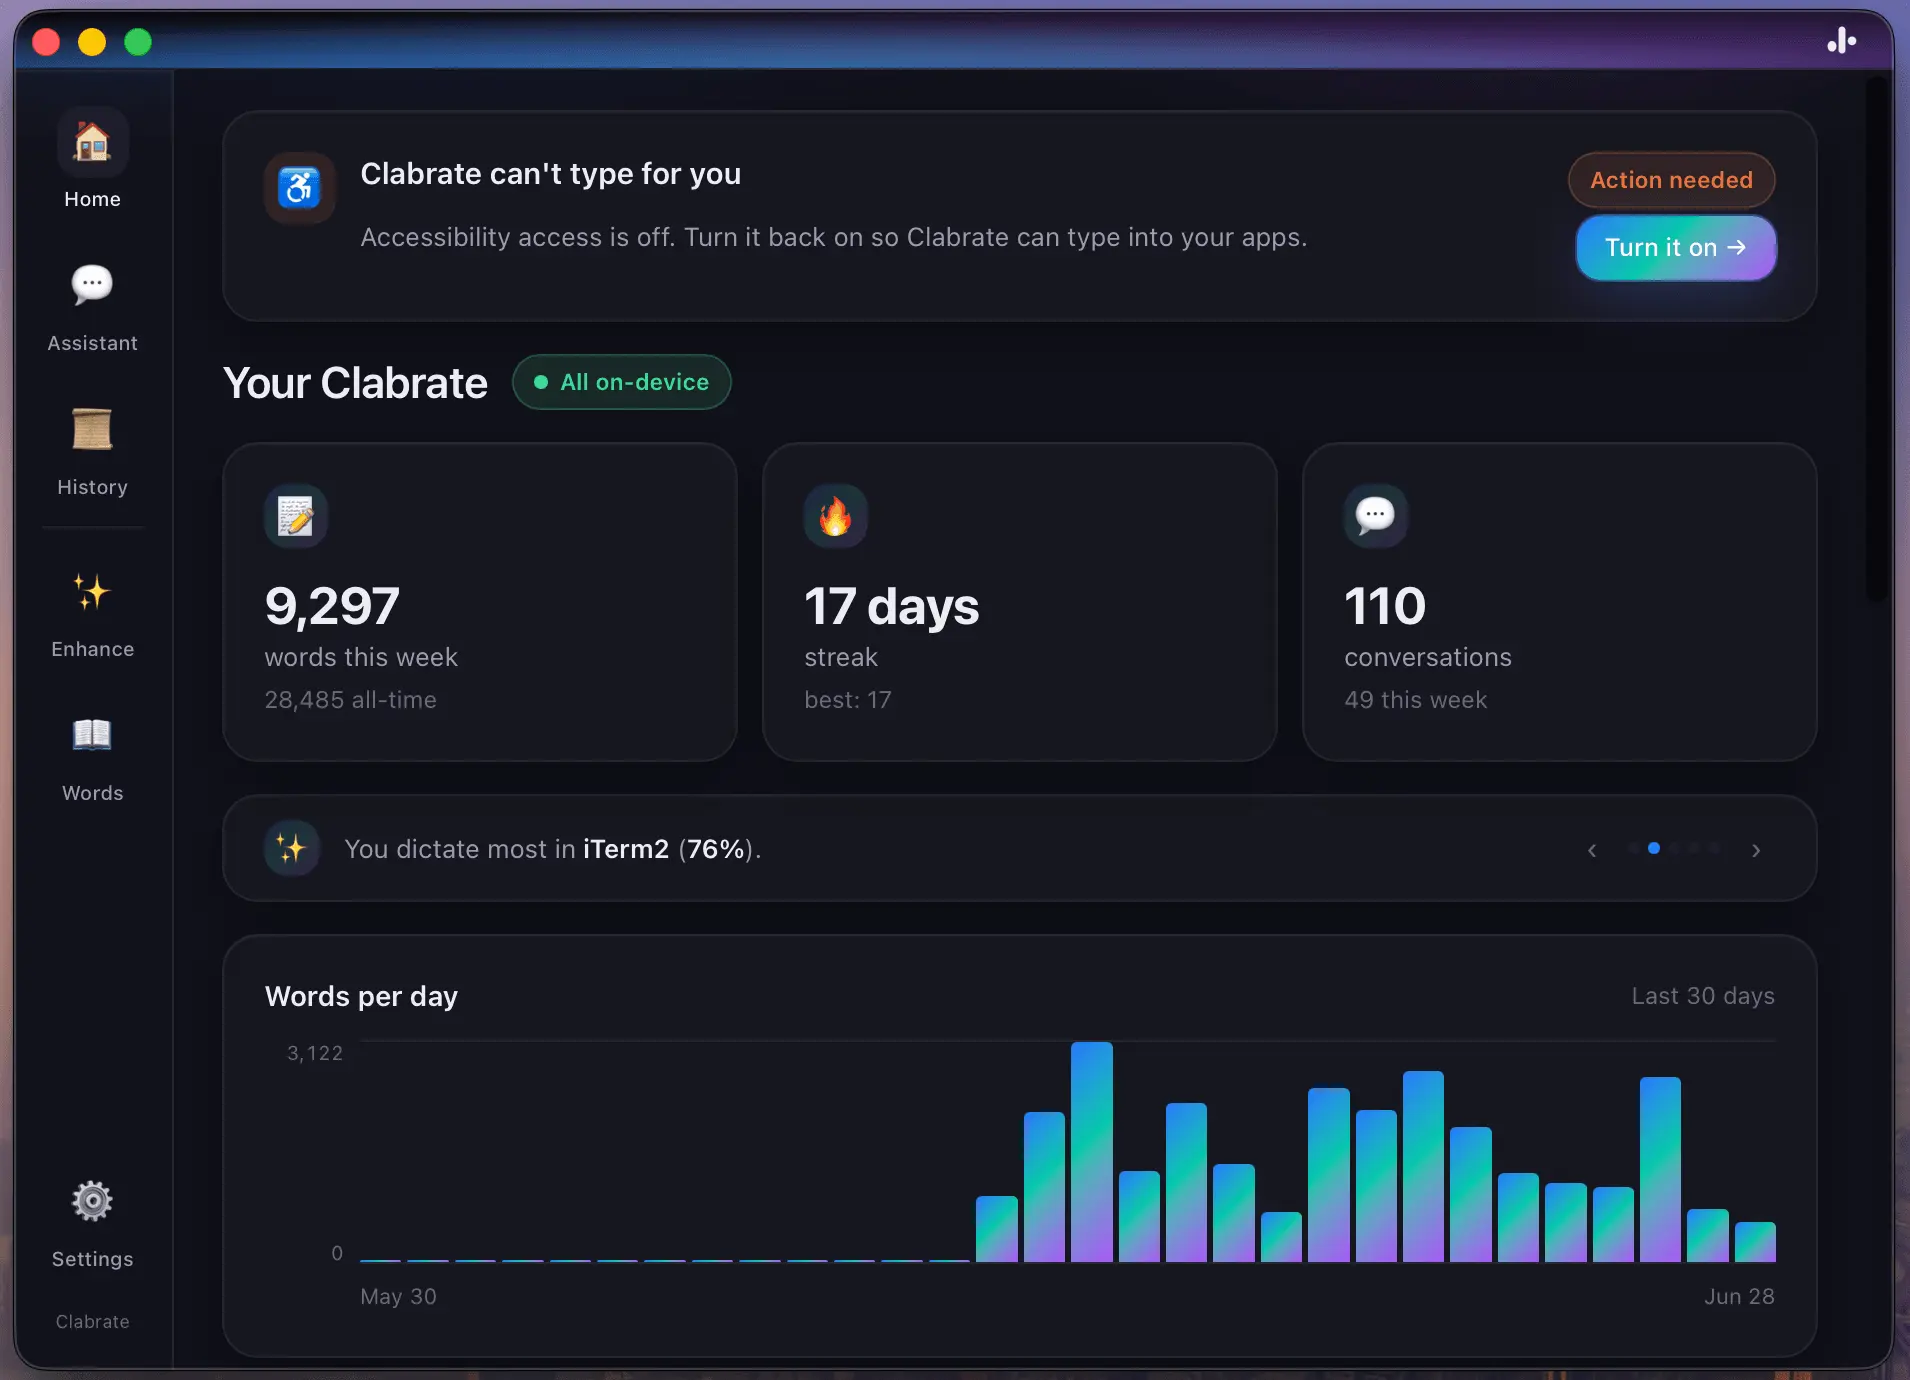The height and width of the screenshot is (1380, 1910).
Task: Select the Words label in sidebar
Action: [x=92, y=793]
